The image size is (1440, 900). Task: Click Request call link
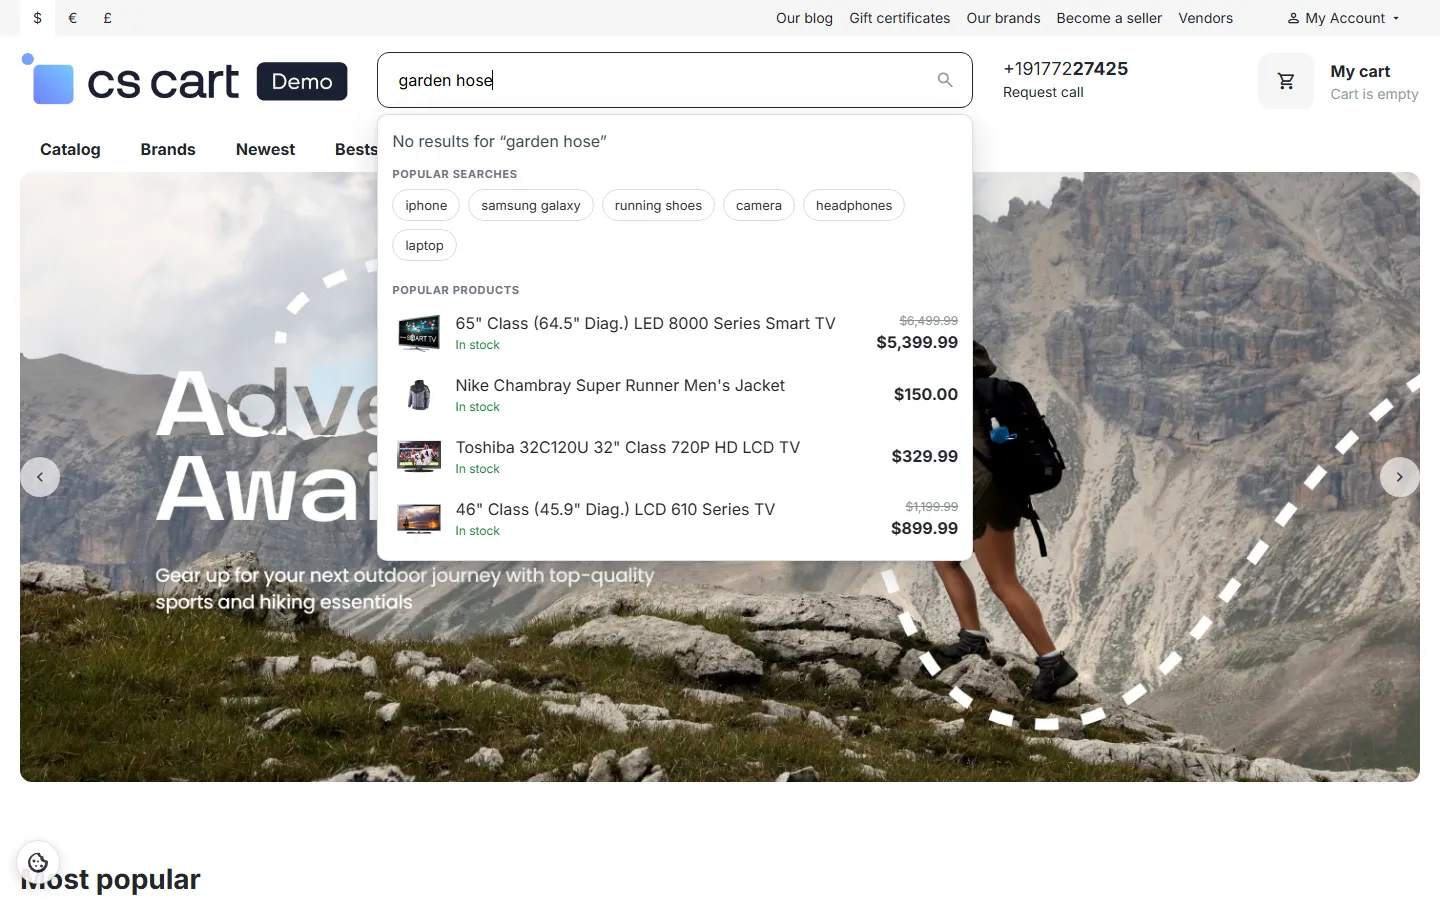pyautogui.click(x=1043, y=92)
